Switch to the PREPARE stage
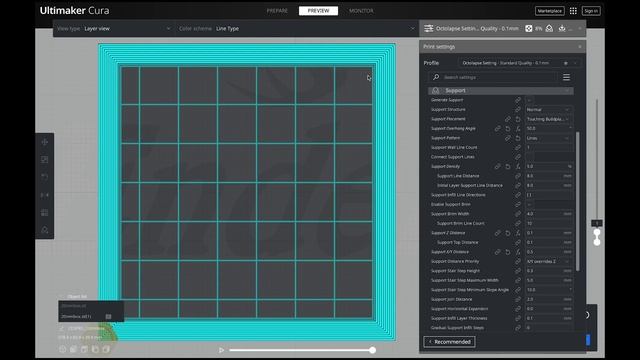 pyautogui.click(x=277, y=11)
